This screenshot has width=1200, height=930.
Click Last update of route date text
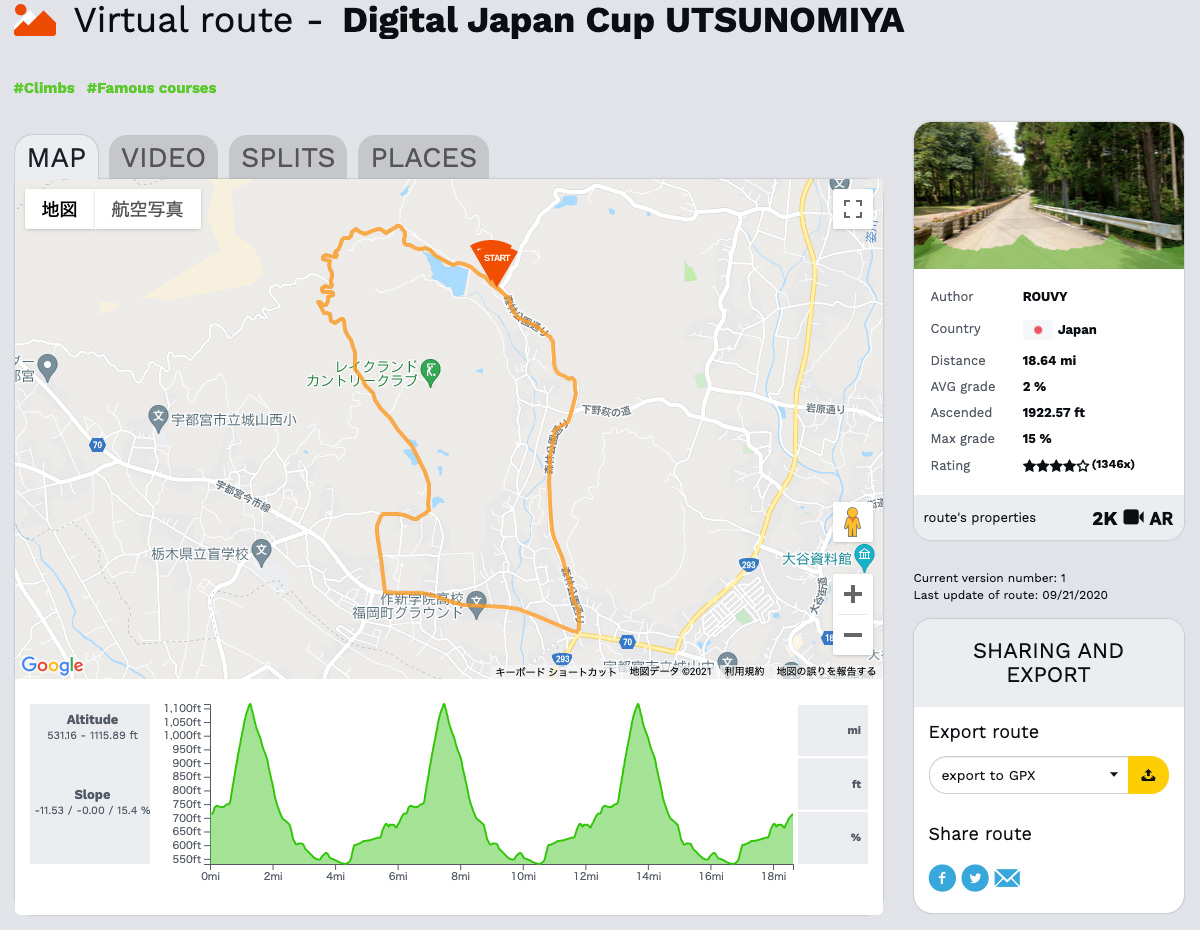click(1011, 595)
